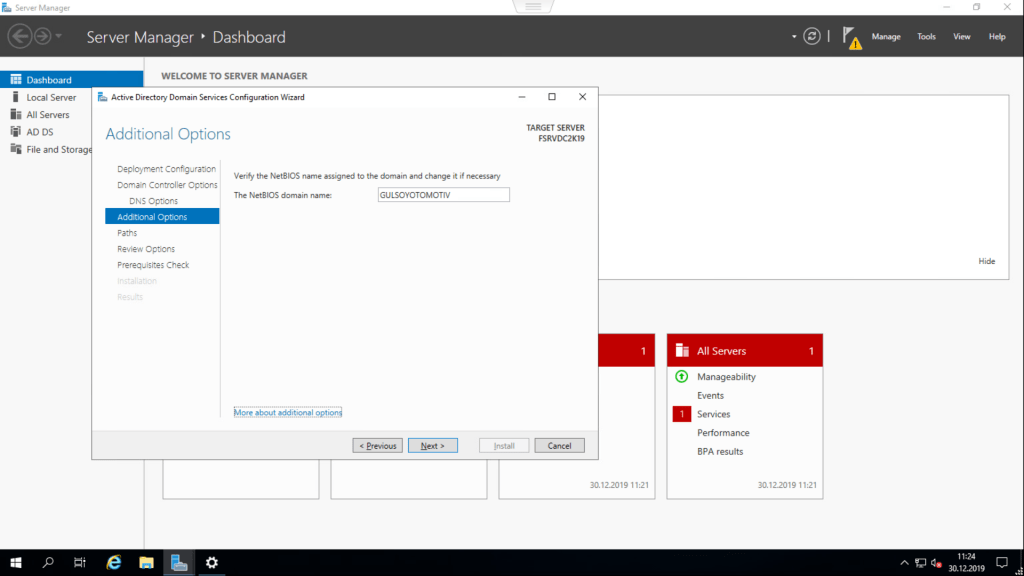This screenshot has width=1024, height=576.
Task: Open the More about additional options link
Action: point(287,412)
